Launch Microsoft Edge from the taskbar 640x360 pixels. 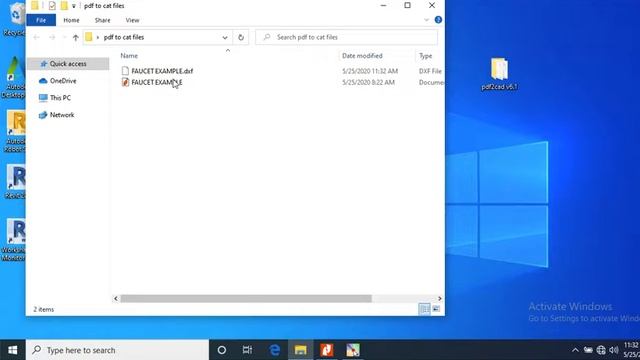point(274,350)
